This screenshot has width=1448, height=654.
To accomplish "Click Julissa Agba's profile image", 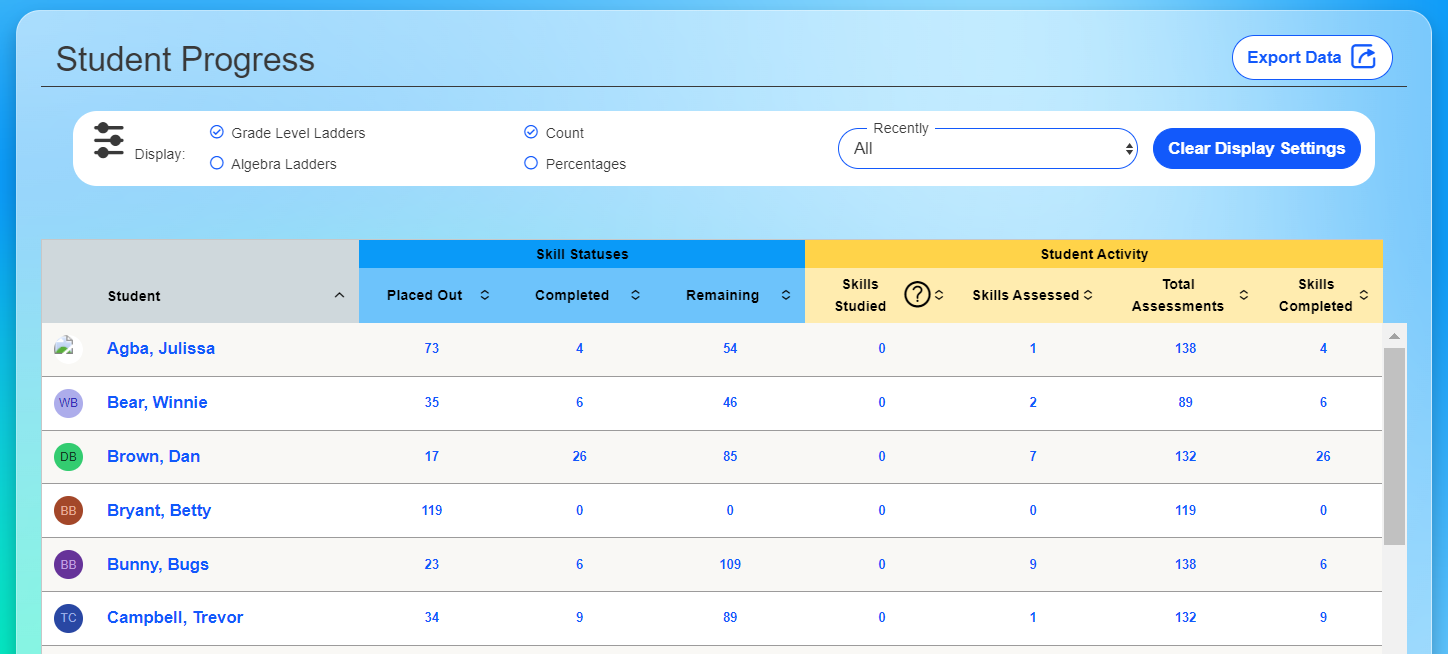I will coord(64,348).
